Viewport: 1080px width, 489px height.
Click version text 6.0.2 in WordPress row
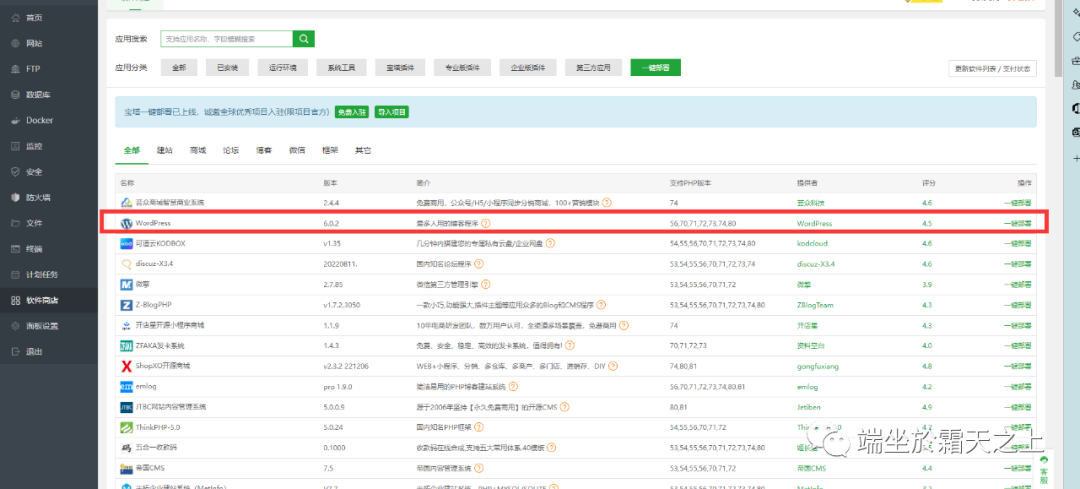pyautogui.click(x=333, y=223)
